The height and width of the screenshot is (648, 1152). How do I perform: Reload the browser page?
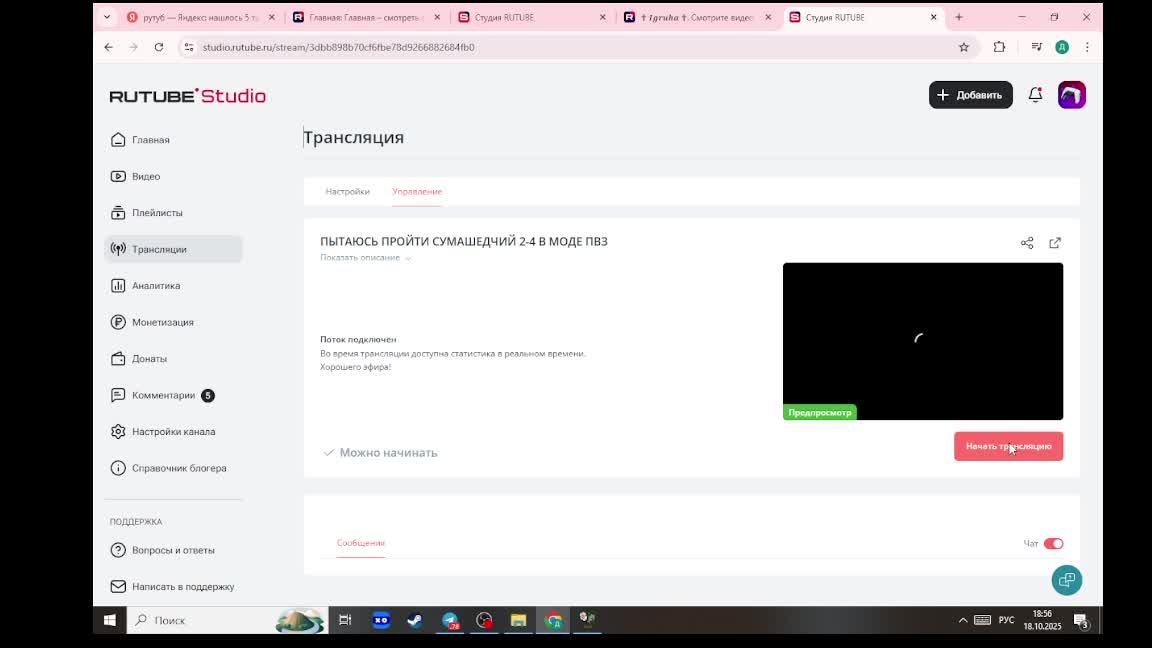[159, 47]
